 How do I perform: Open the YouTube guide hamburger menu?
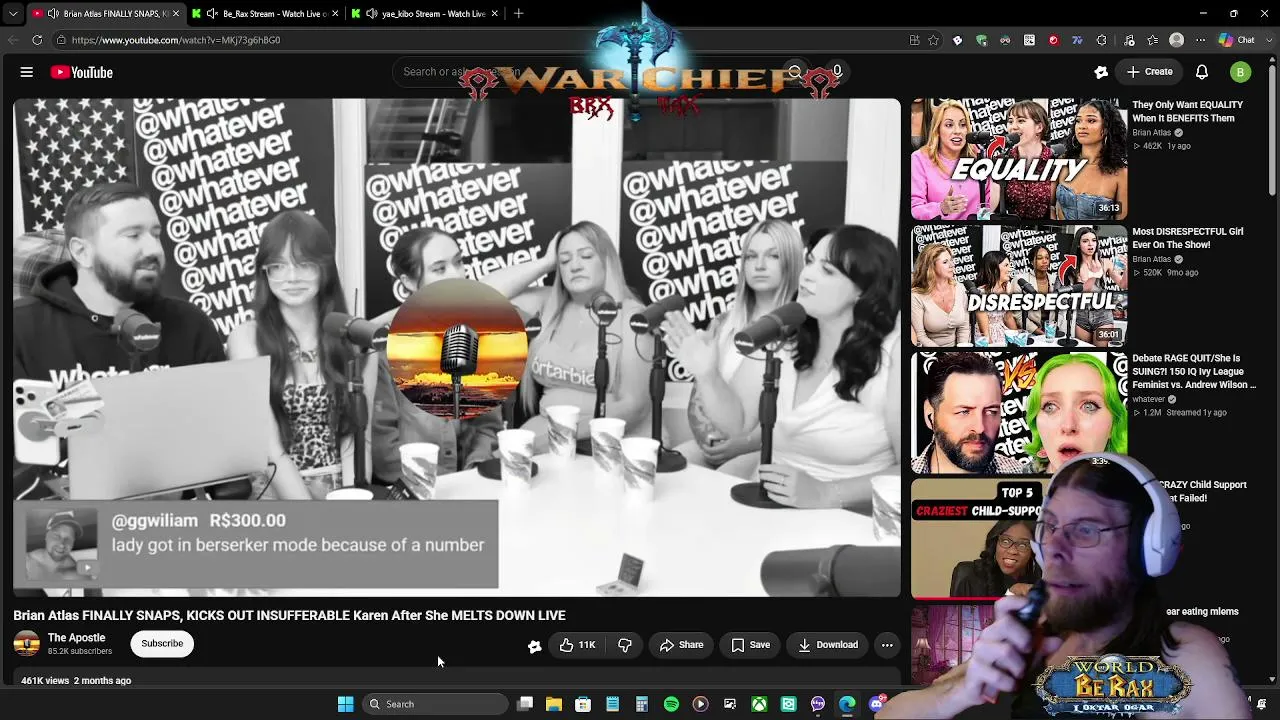[x=27, y=72]
